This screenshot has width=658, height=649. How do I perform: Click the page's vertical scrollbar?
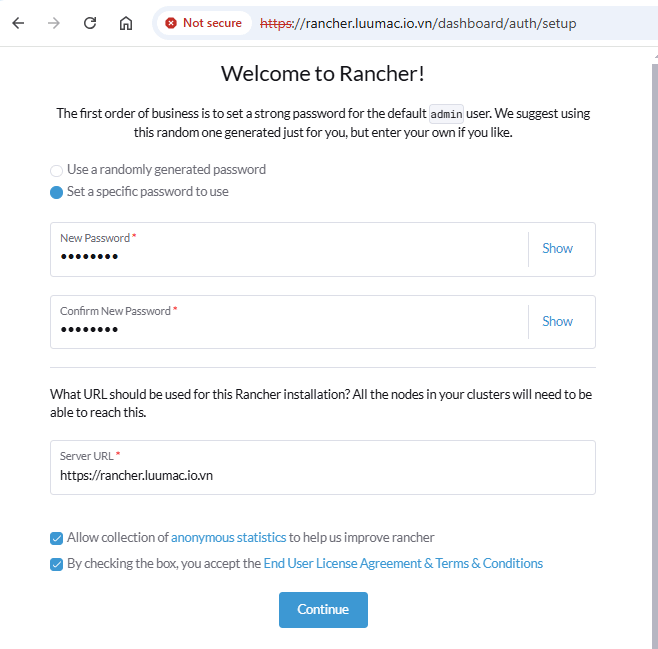655,352
